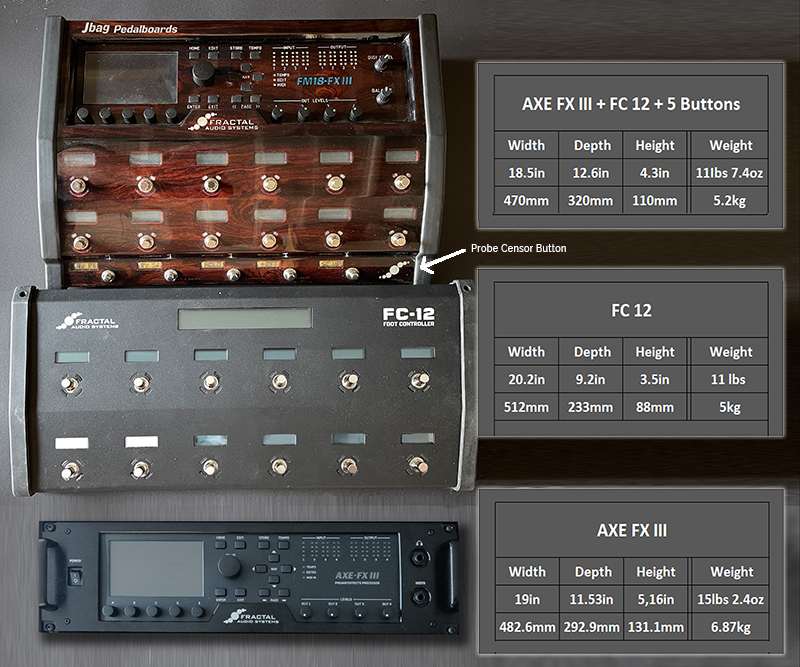Click the 'Weight' header in the bottom AXE FX III table
The height and width of the screenshot is (667, 800).
[732, 572]
